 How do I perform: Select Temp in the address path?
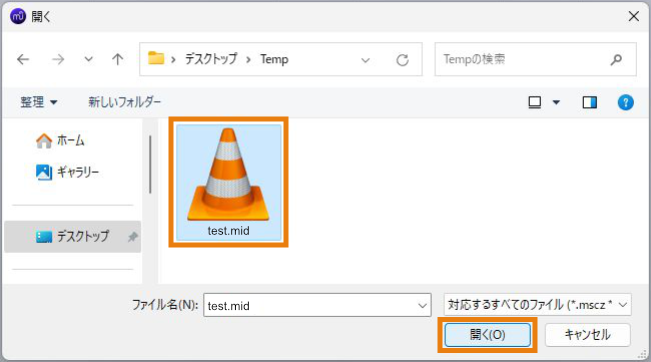[x=274, y=59]
